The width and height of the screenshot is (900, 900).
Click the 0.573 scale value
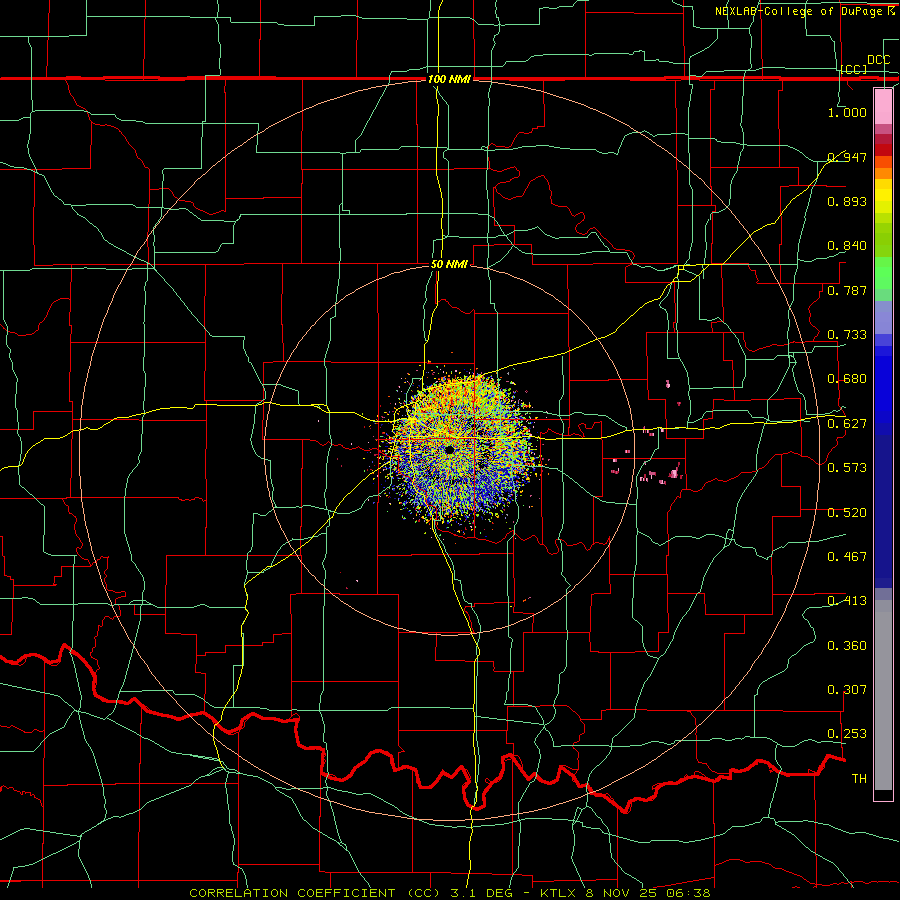(847, 468)
